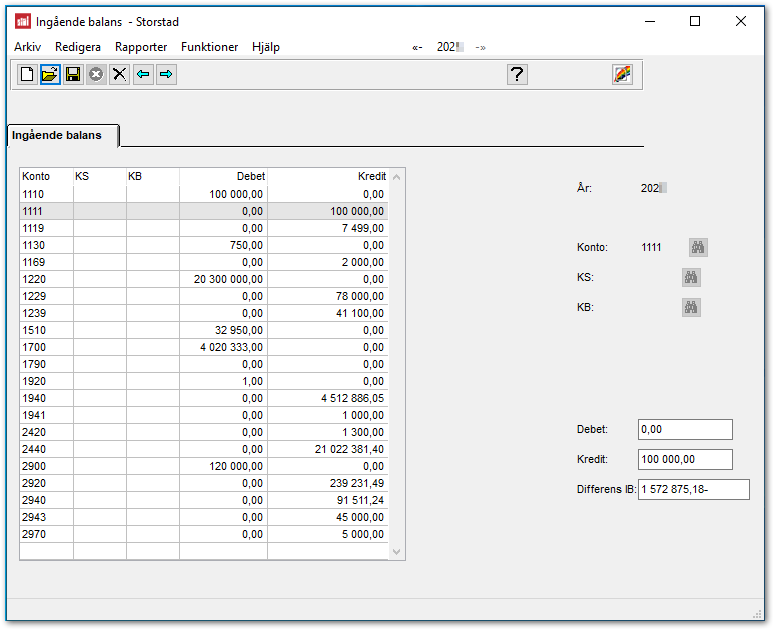The height and width of the screenshot is (630, 774).
Task: Click the Open folder toolbar icon
Action: click(50, 74)
